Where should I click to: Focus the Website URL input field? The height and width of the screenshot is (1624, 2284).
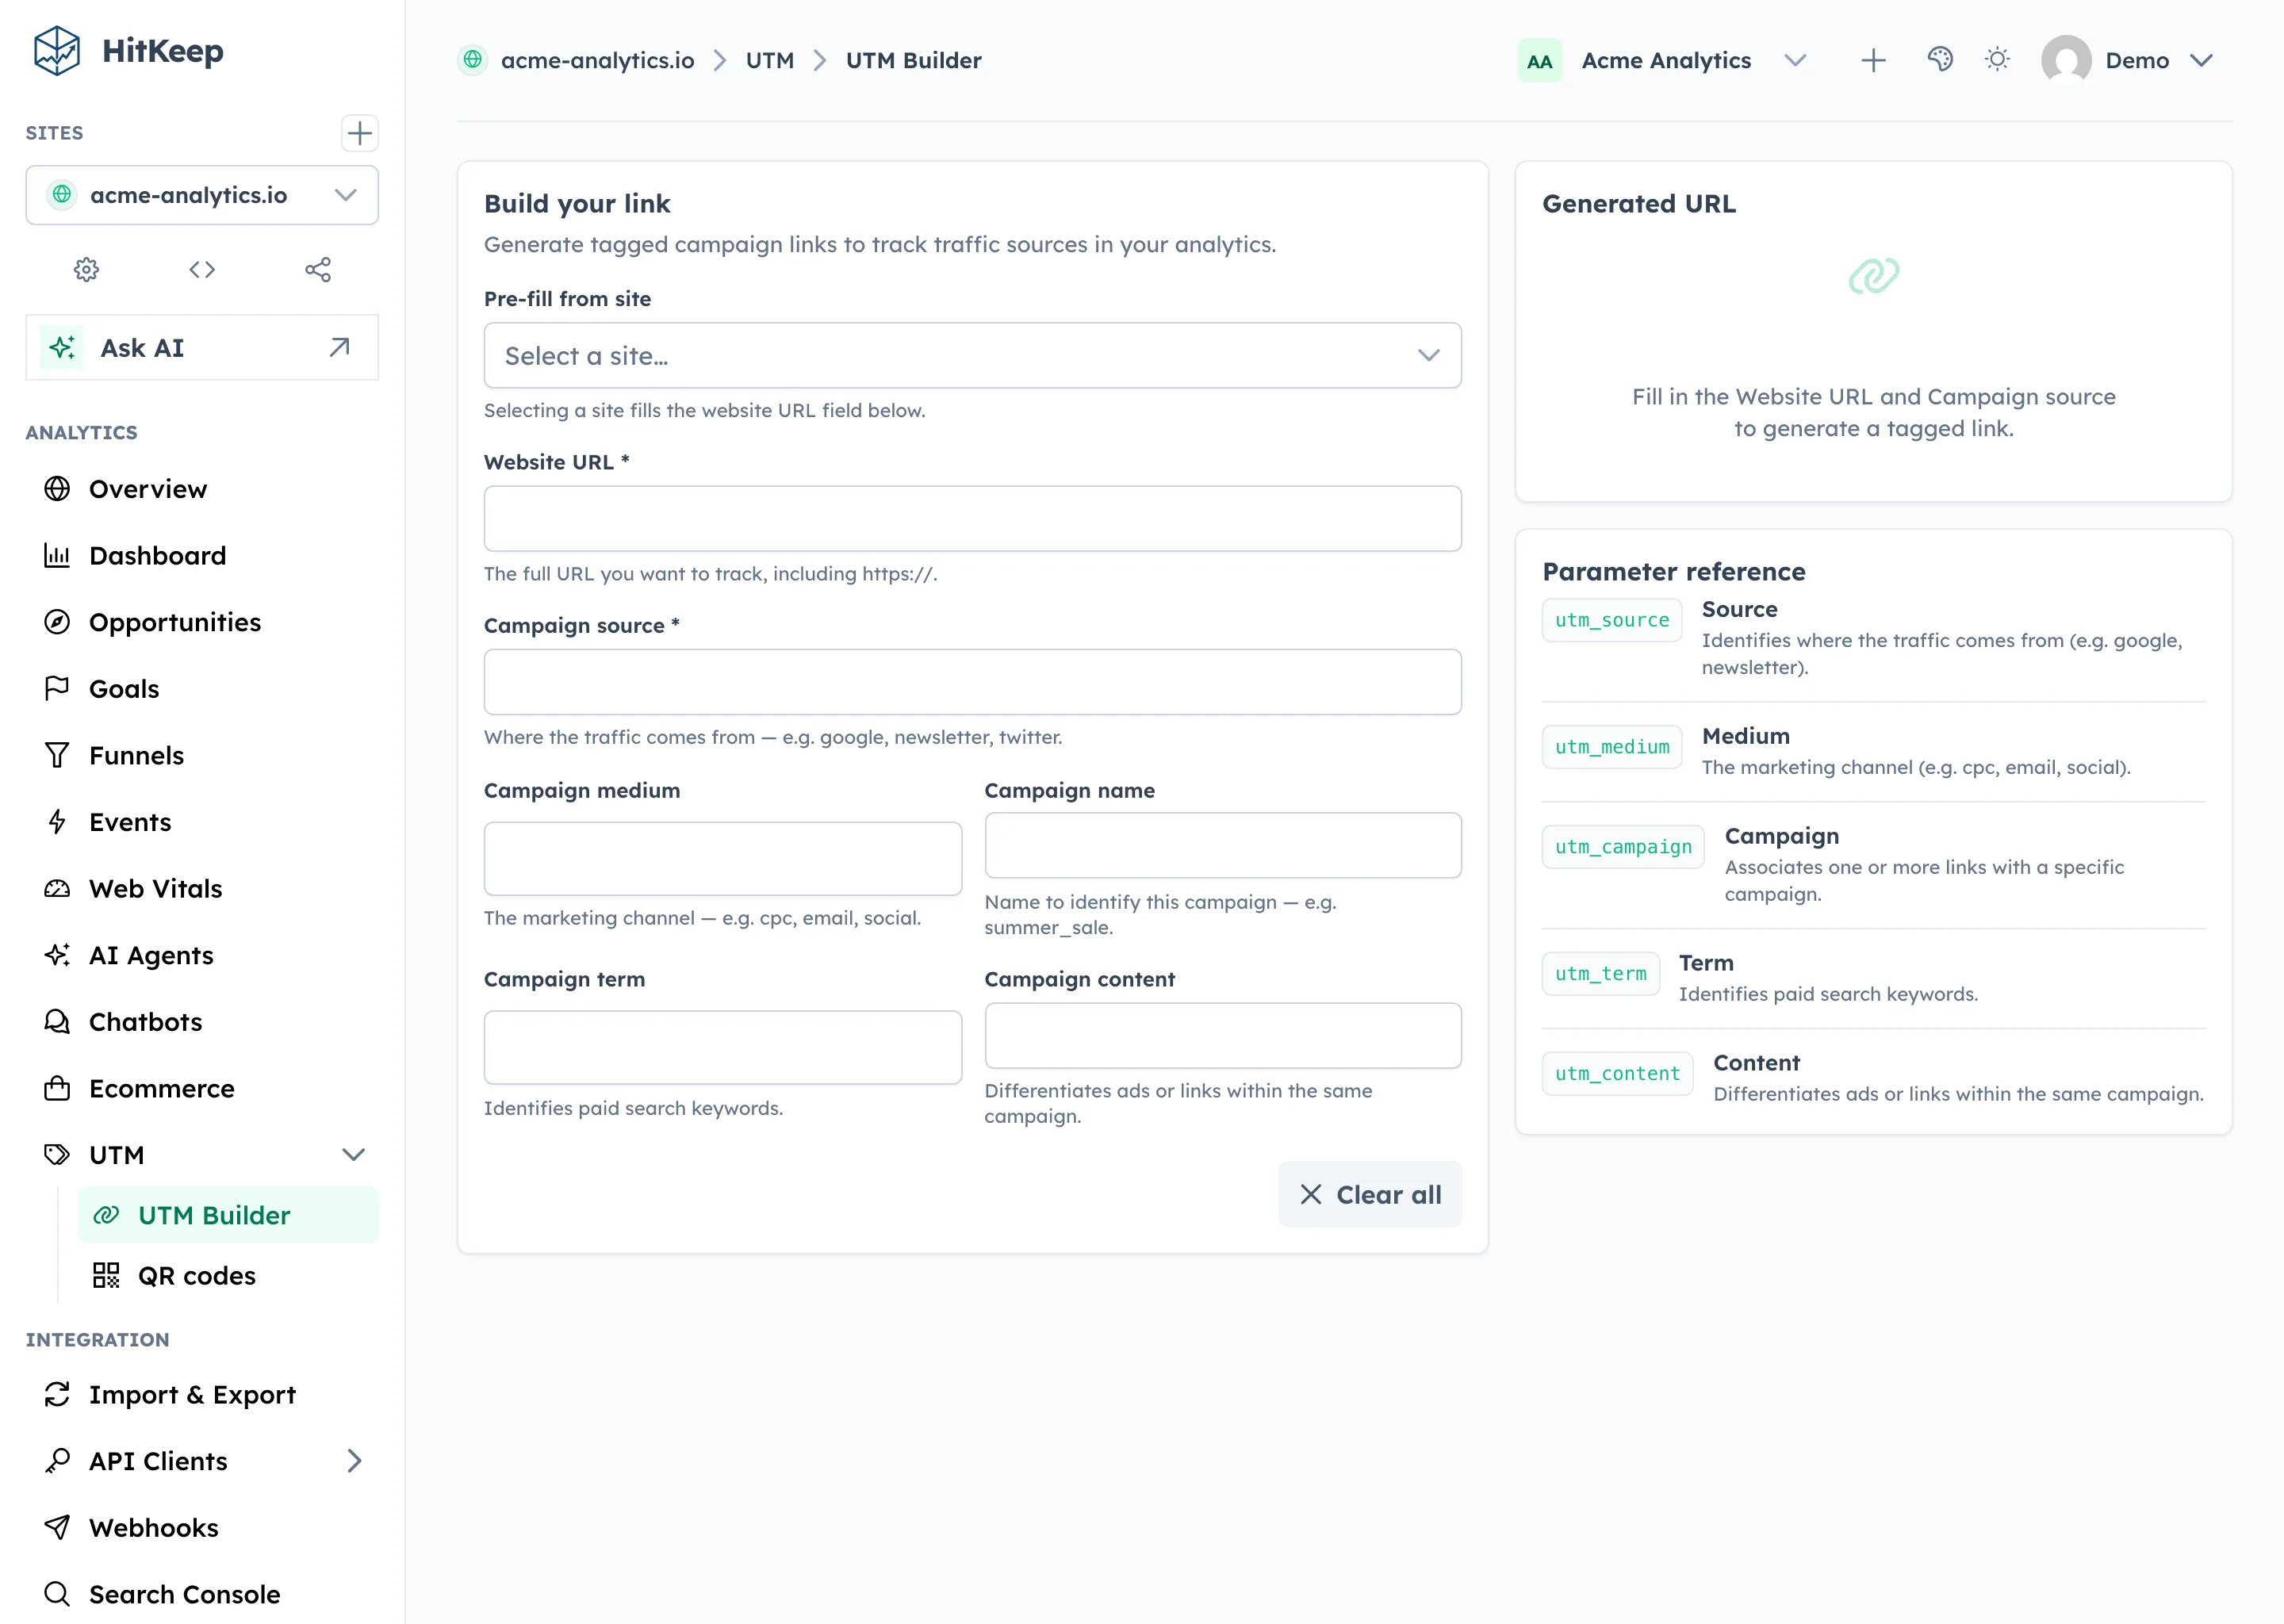click(972, 519)
